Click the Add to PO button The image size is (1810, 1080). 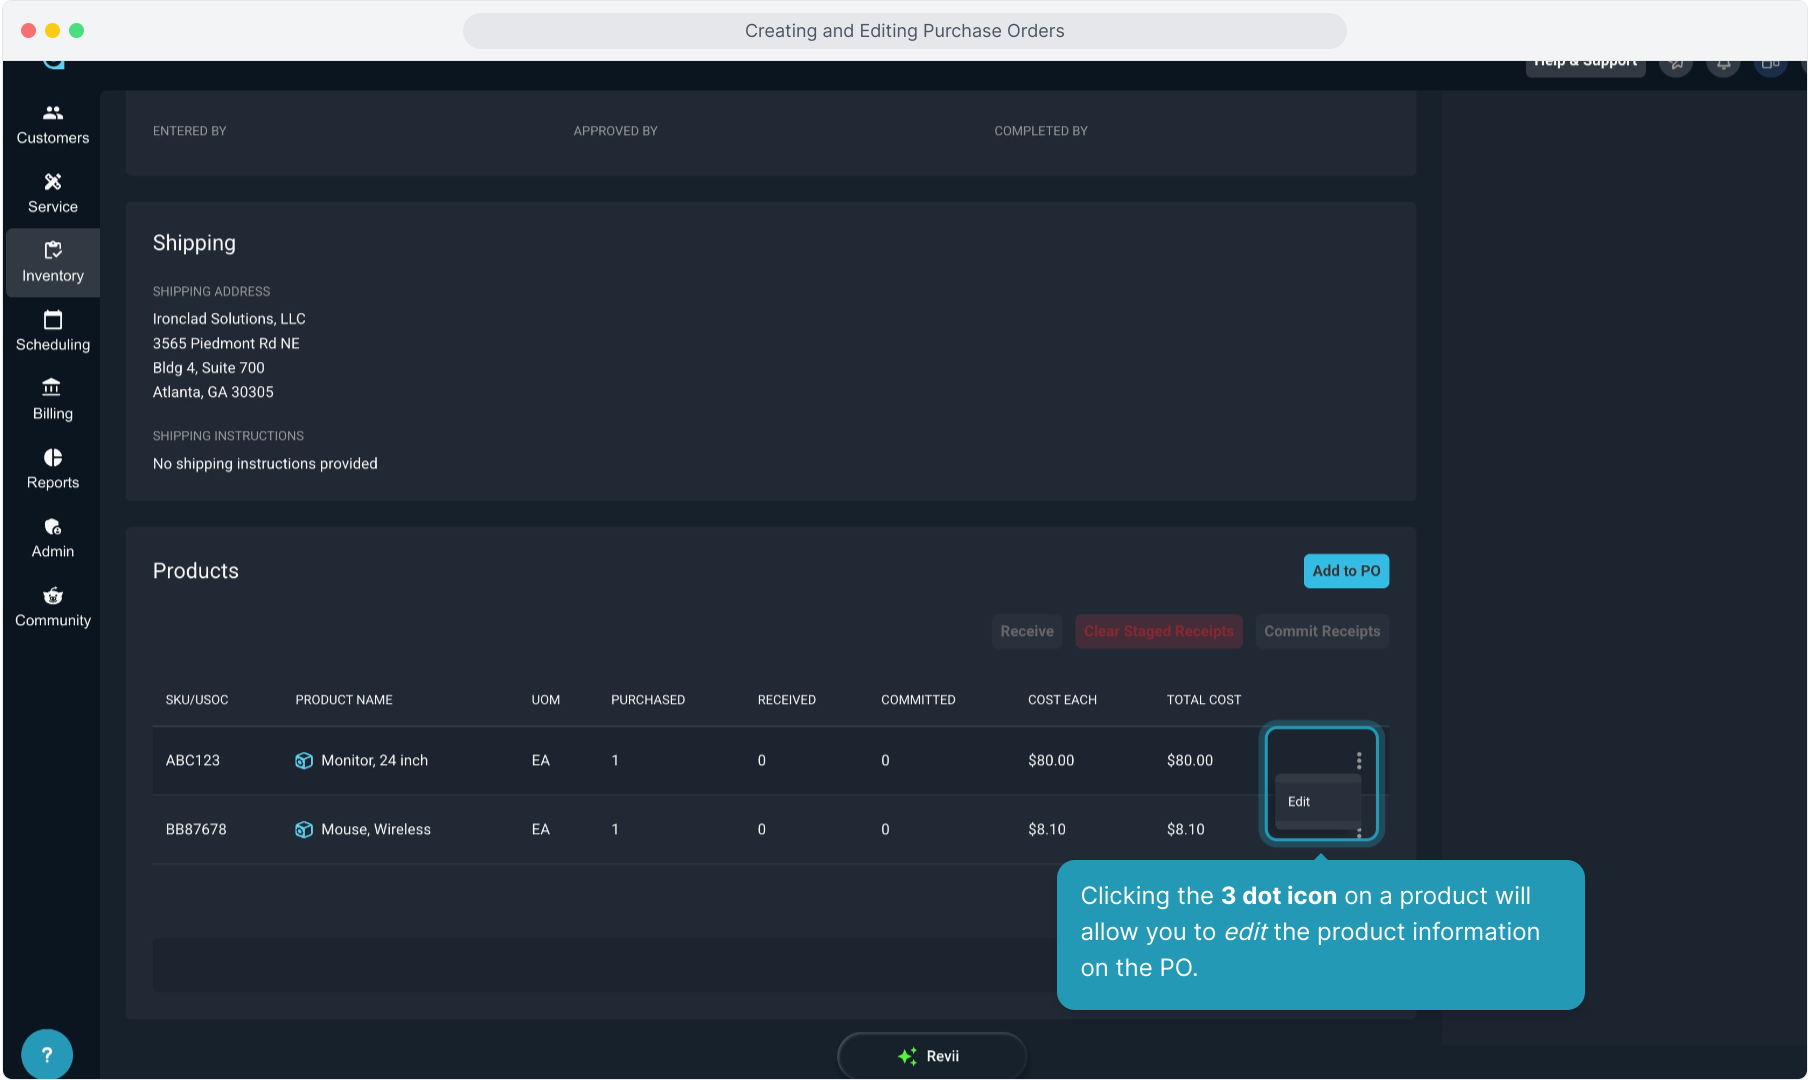(1345, 571)
